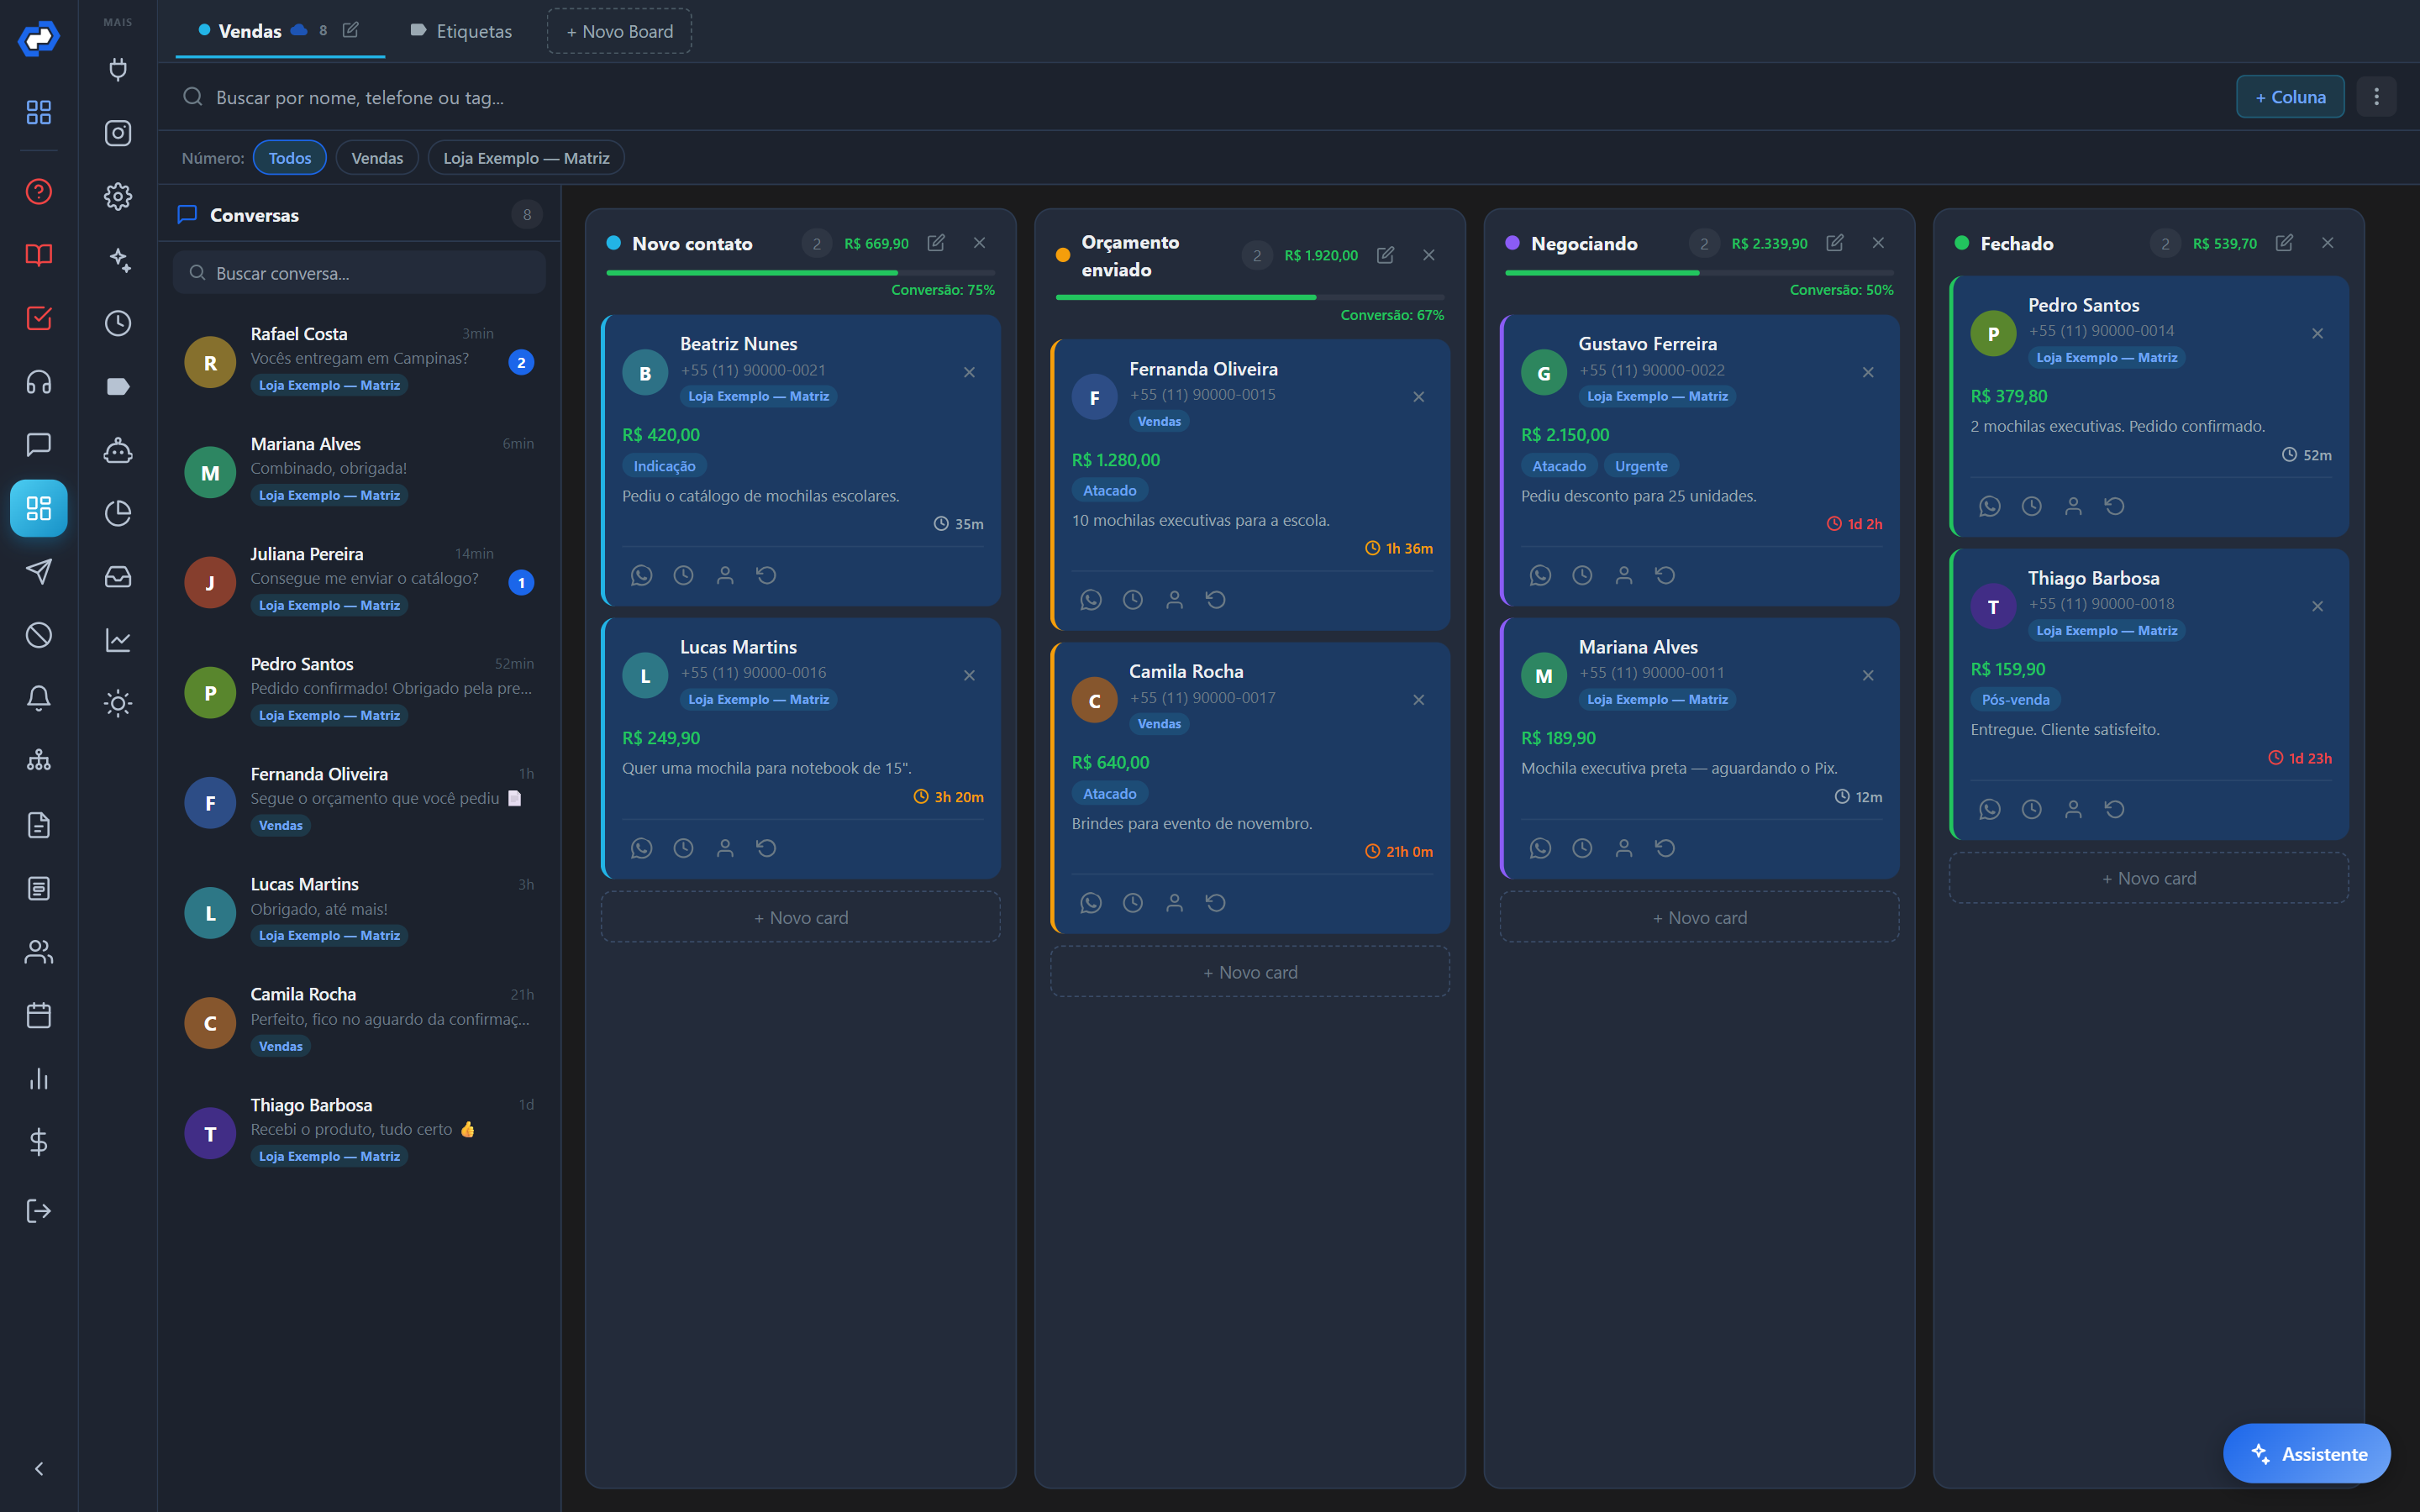
Task: Switch to the Etiquetas tab
Action: click(461, 31)
